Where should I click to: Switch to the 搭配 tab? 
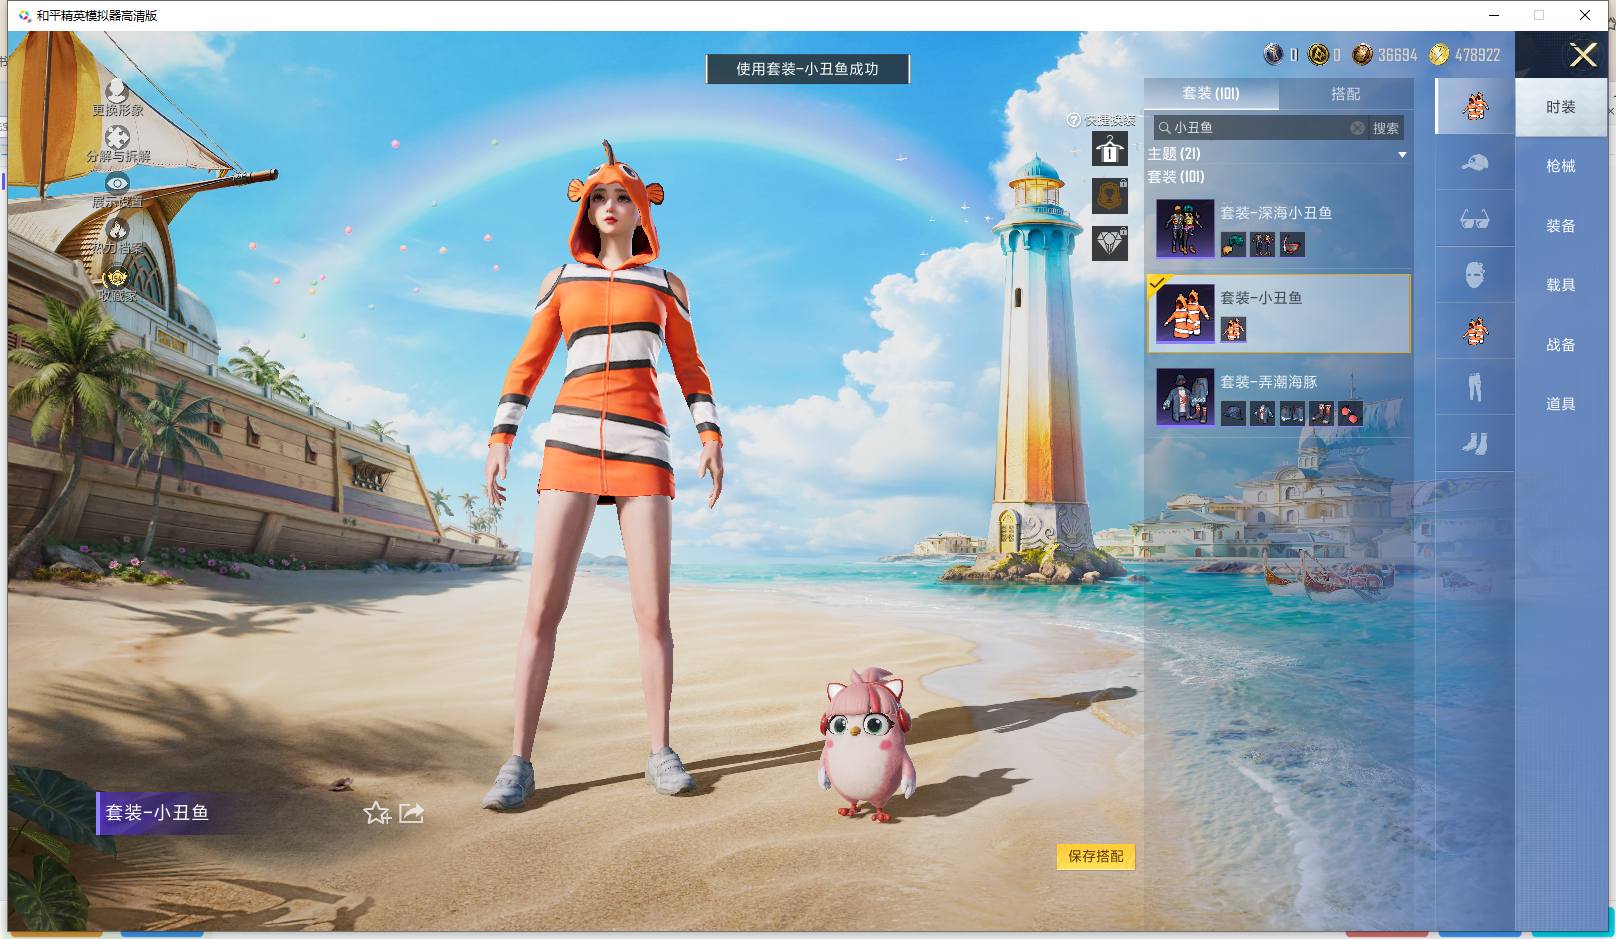point(1345,94)
